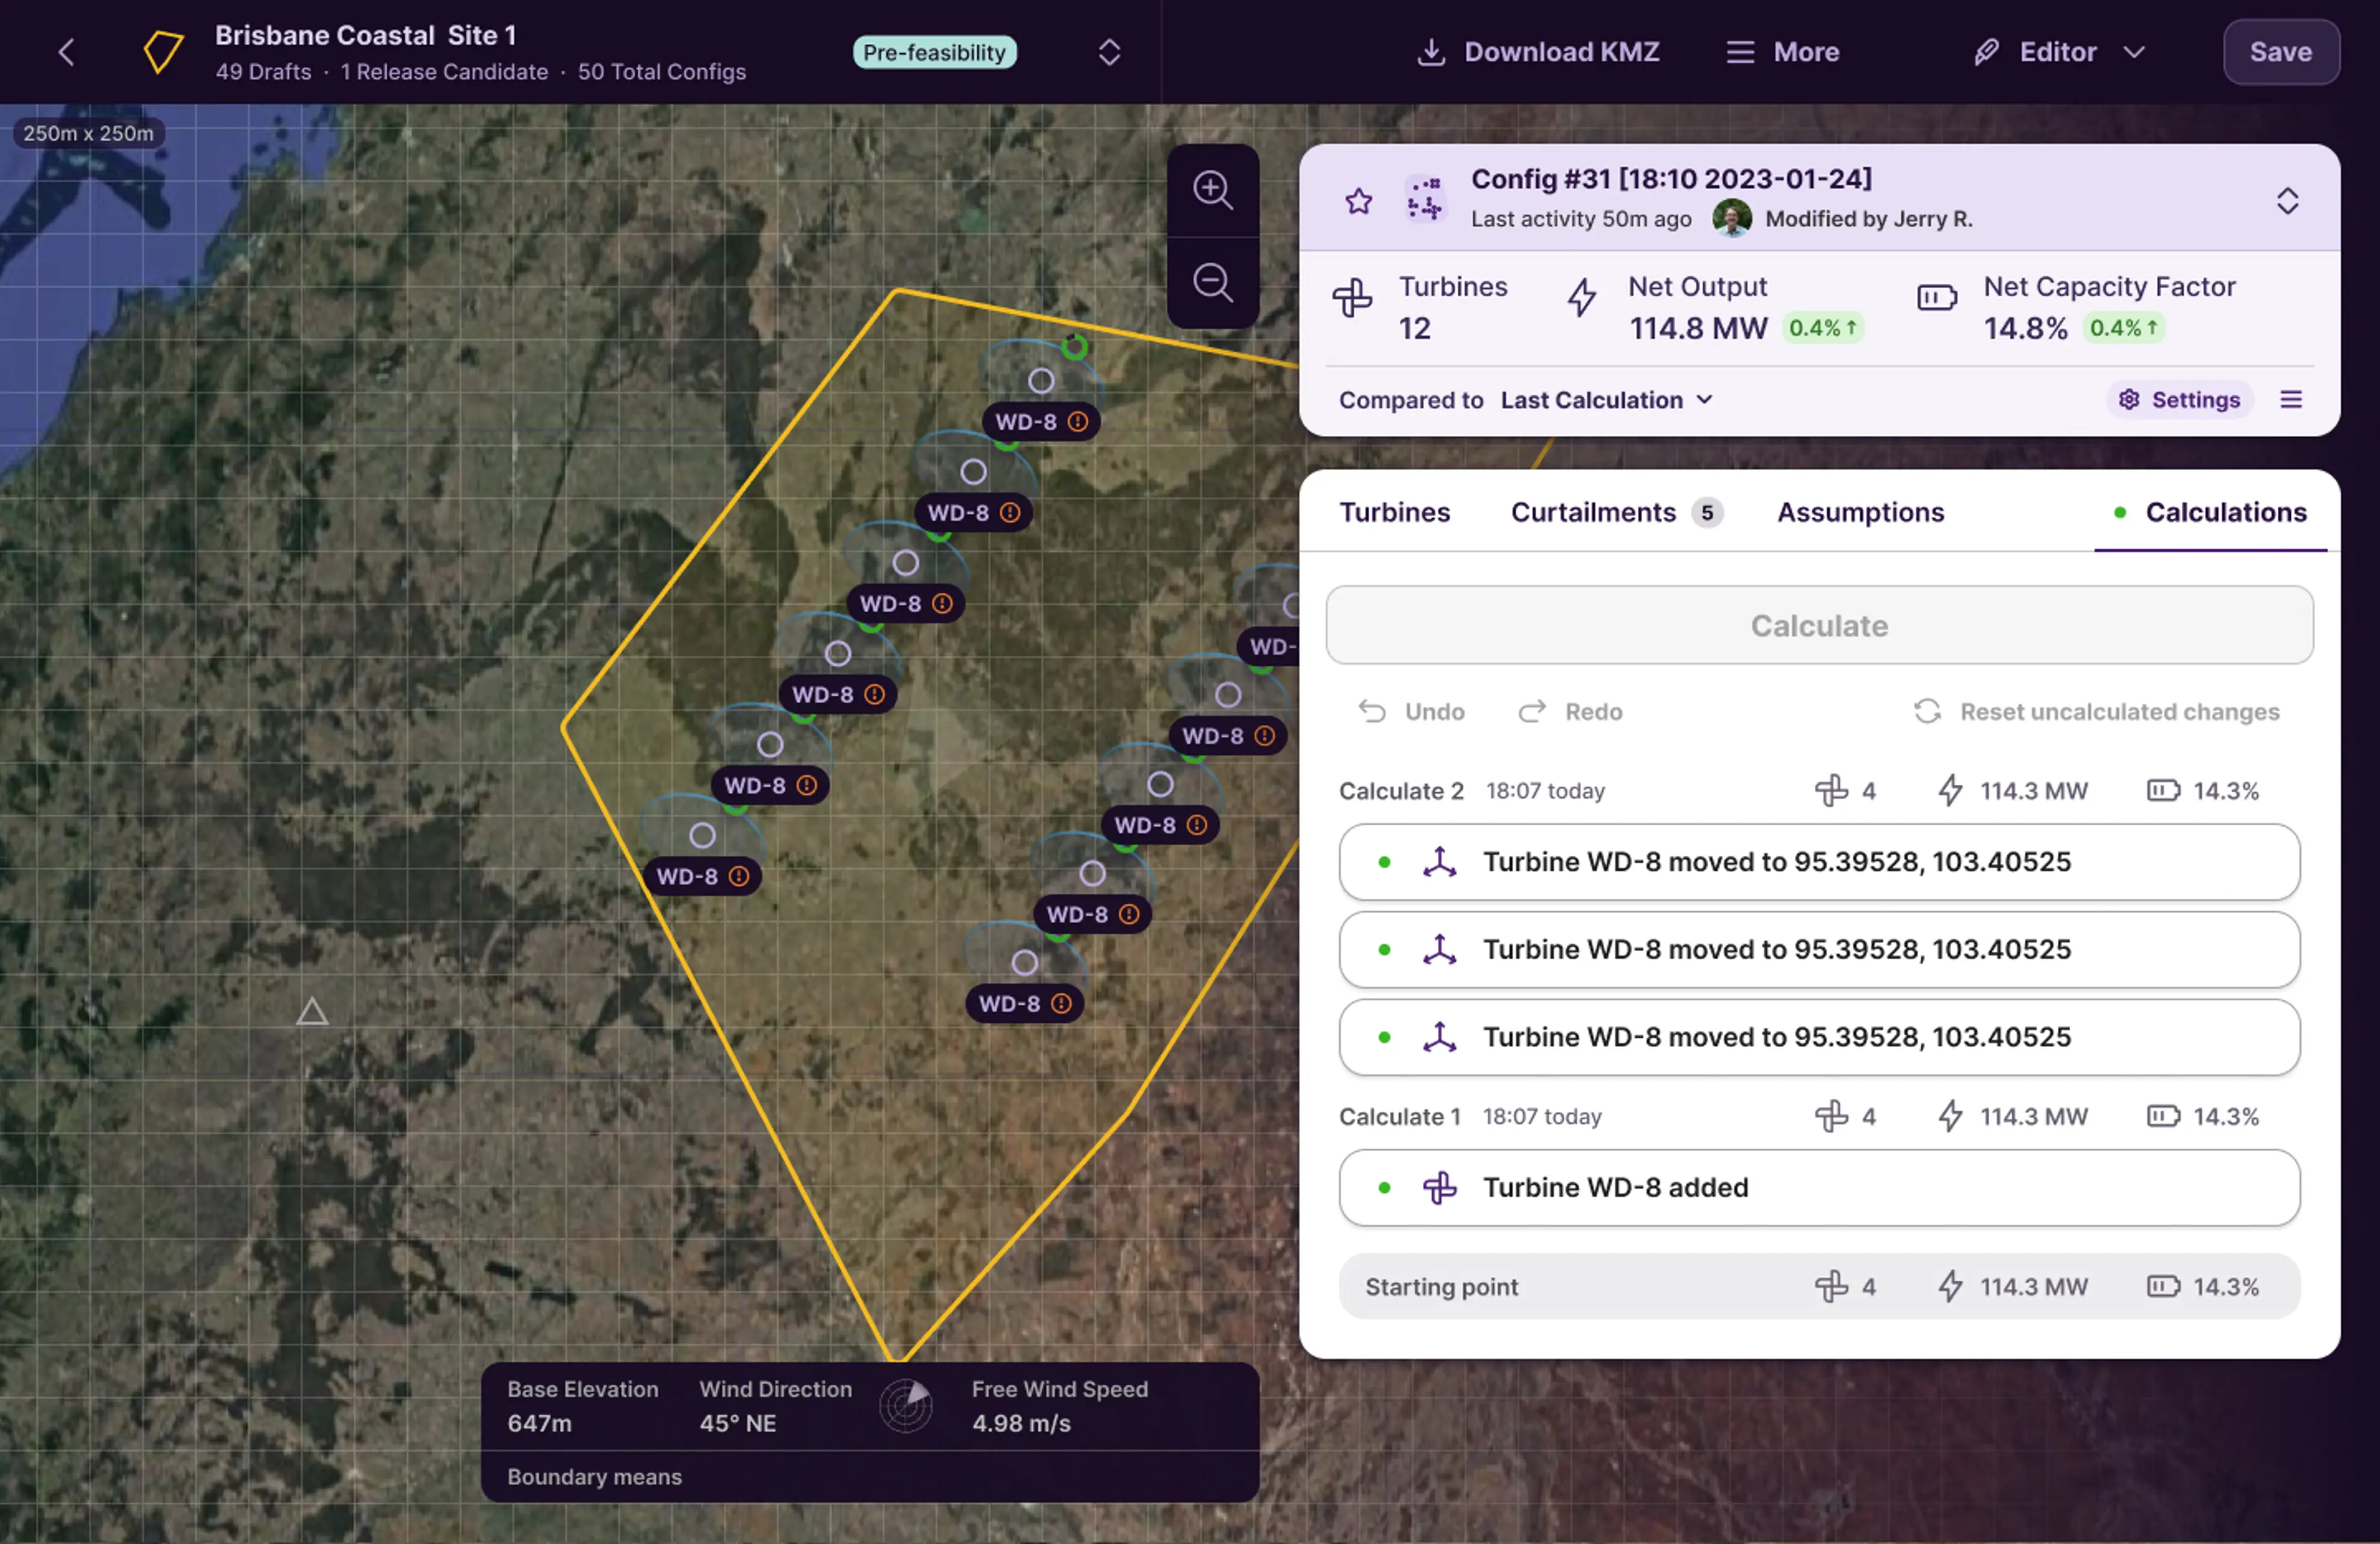Click the triangle marker on map
Viewport: 2380px width, 1544px height.
[x=312, y=1012]
